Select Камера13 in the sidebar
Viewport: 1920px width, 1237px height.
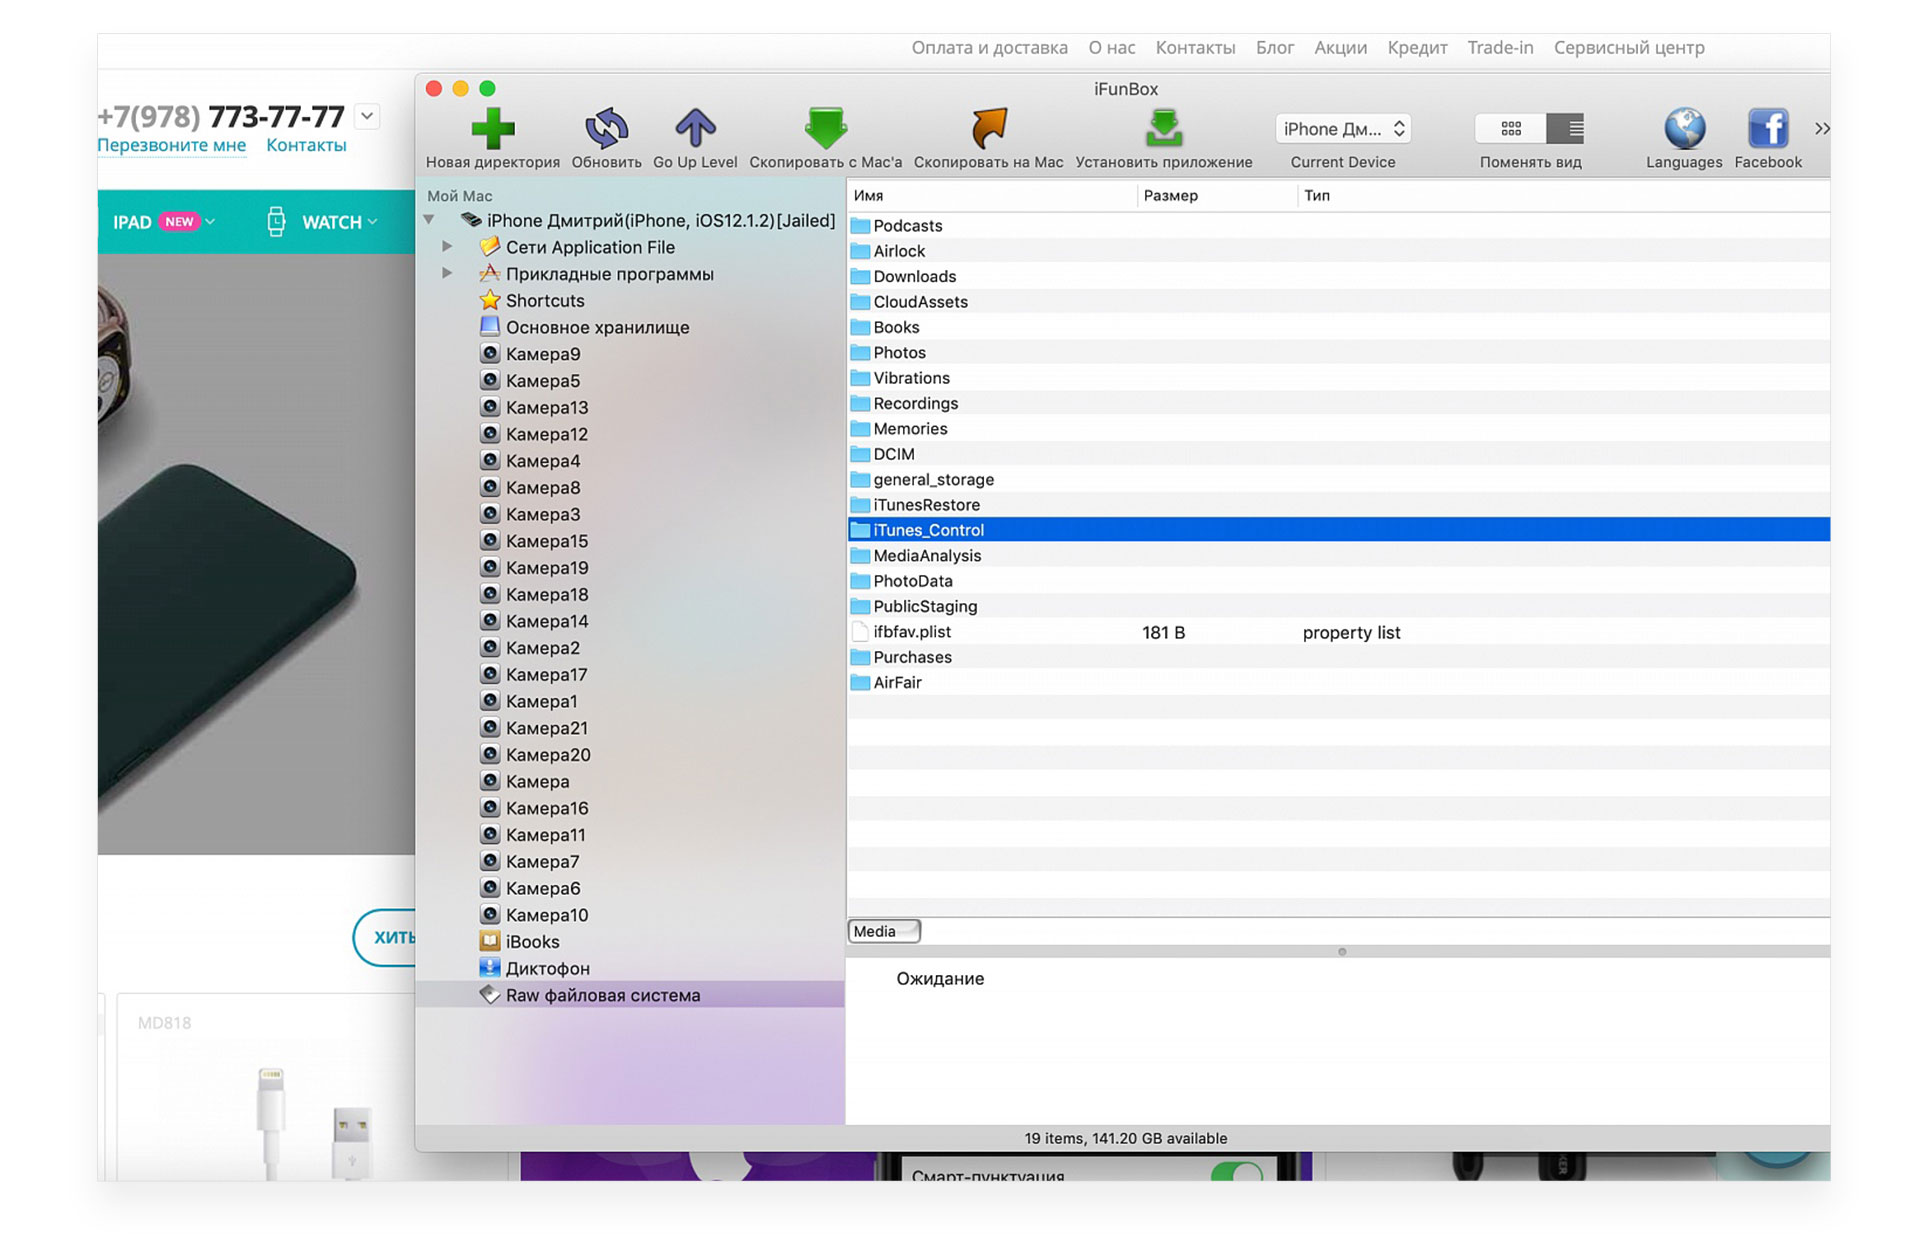[546, 407]
